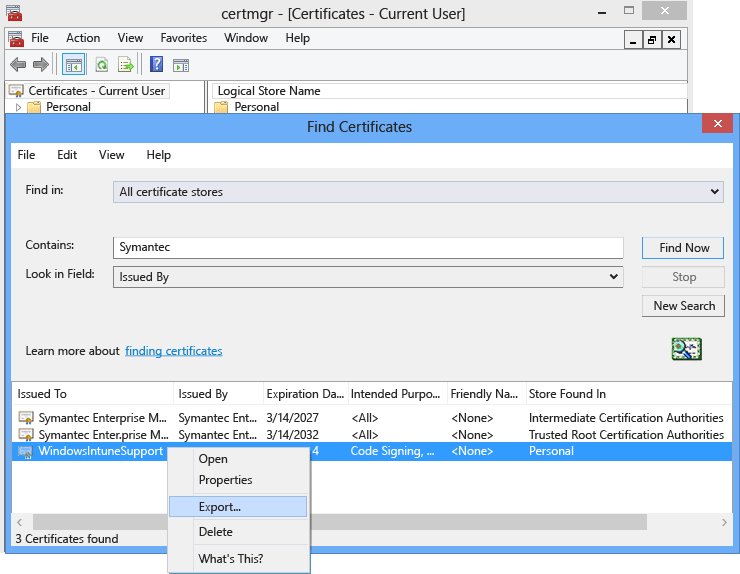Image resolution: width=740 pixels, height=574 pixels.
Task: Click certificate icon of Trusted Root row
Action: click(x=26, y=434)
